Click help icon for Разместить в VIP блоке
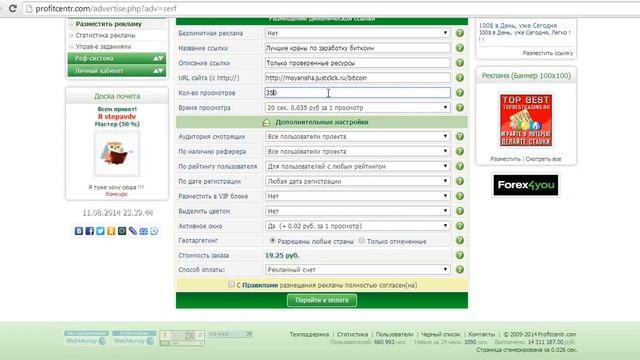 (x=460, y=196)
